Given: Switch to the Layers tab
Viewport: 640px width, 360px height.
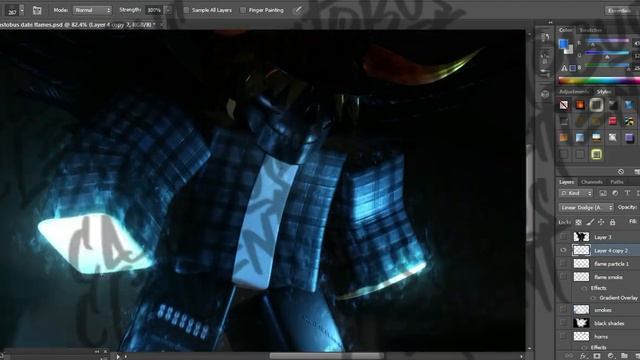Looking at the screenshot, I should click(567, 182).
